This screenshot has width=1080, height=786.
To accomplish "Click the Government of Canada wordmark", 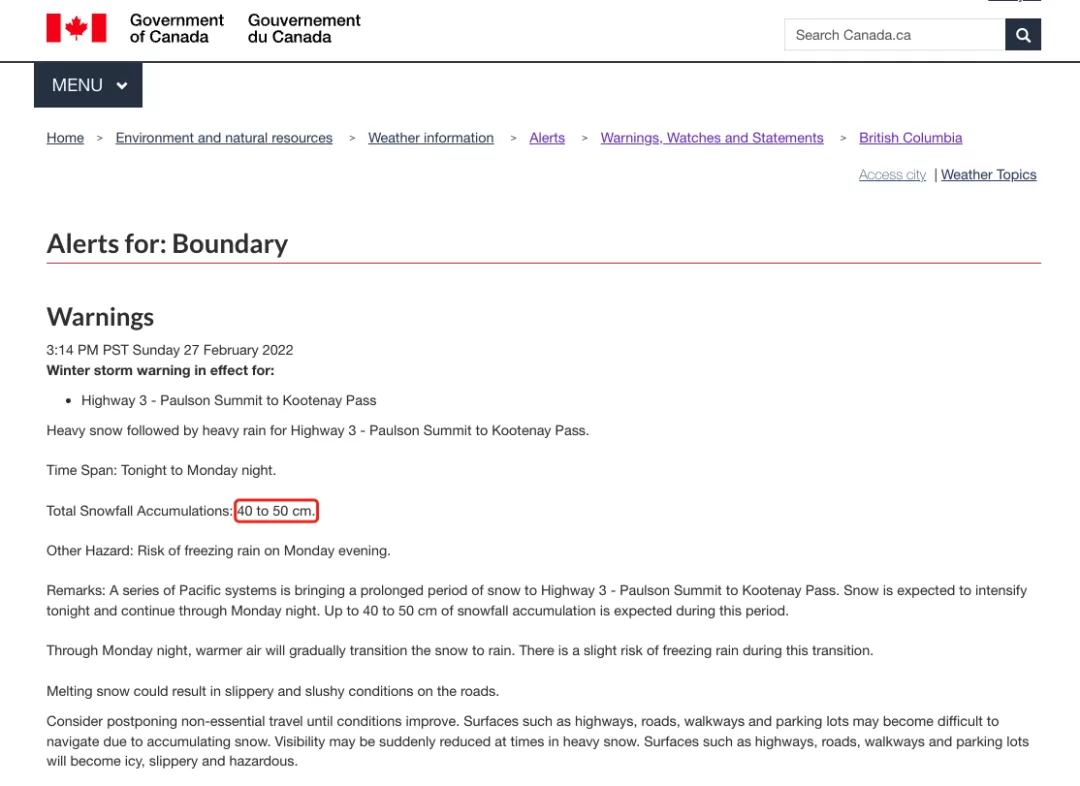I will pos(176,29).
